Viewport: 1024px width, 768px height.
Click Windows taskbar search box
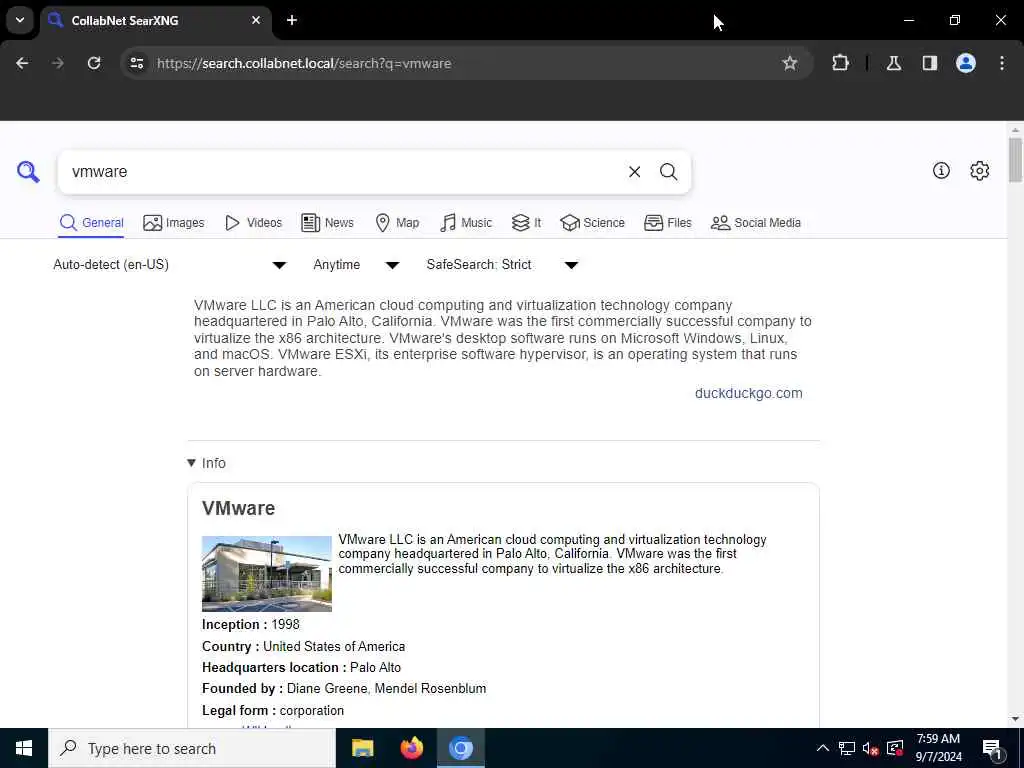(x=191, y=748)
